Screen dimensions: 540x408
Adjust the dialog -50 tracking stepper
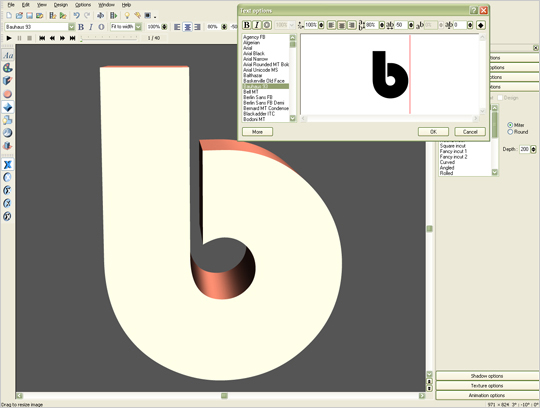tap(411, 25)
